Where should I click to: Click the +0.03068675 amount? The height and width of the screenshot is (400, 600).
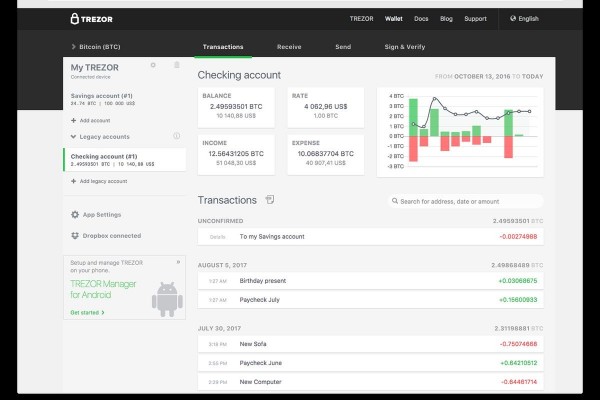[518, 281]
